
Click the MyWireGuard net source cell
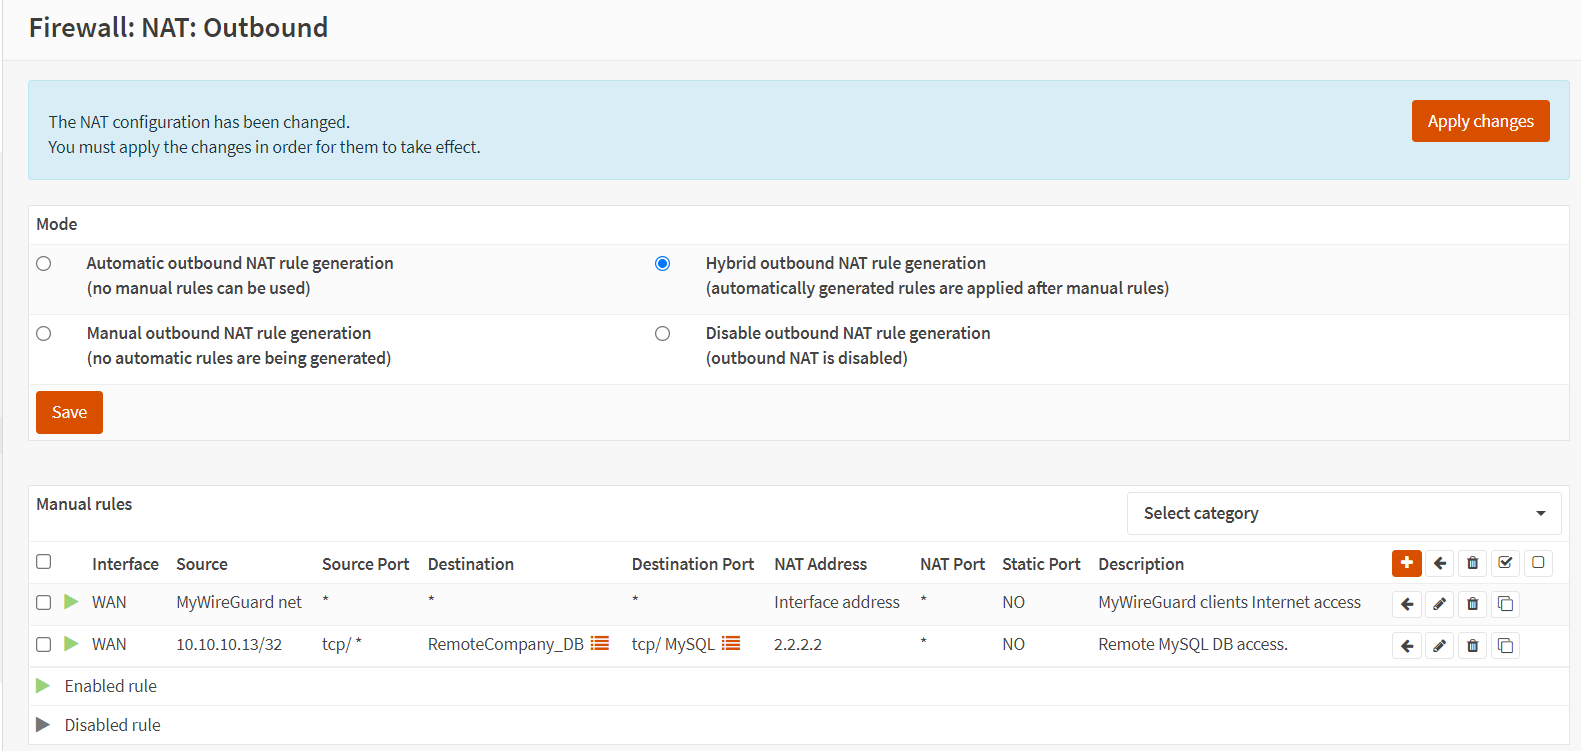coord(239,602)
